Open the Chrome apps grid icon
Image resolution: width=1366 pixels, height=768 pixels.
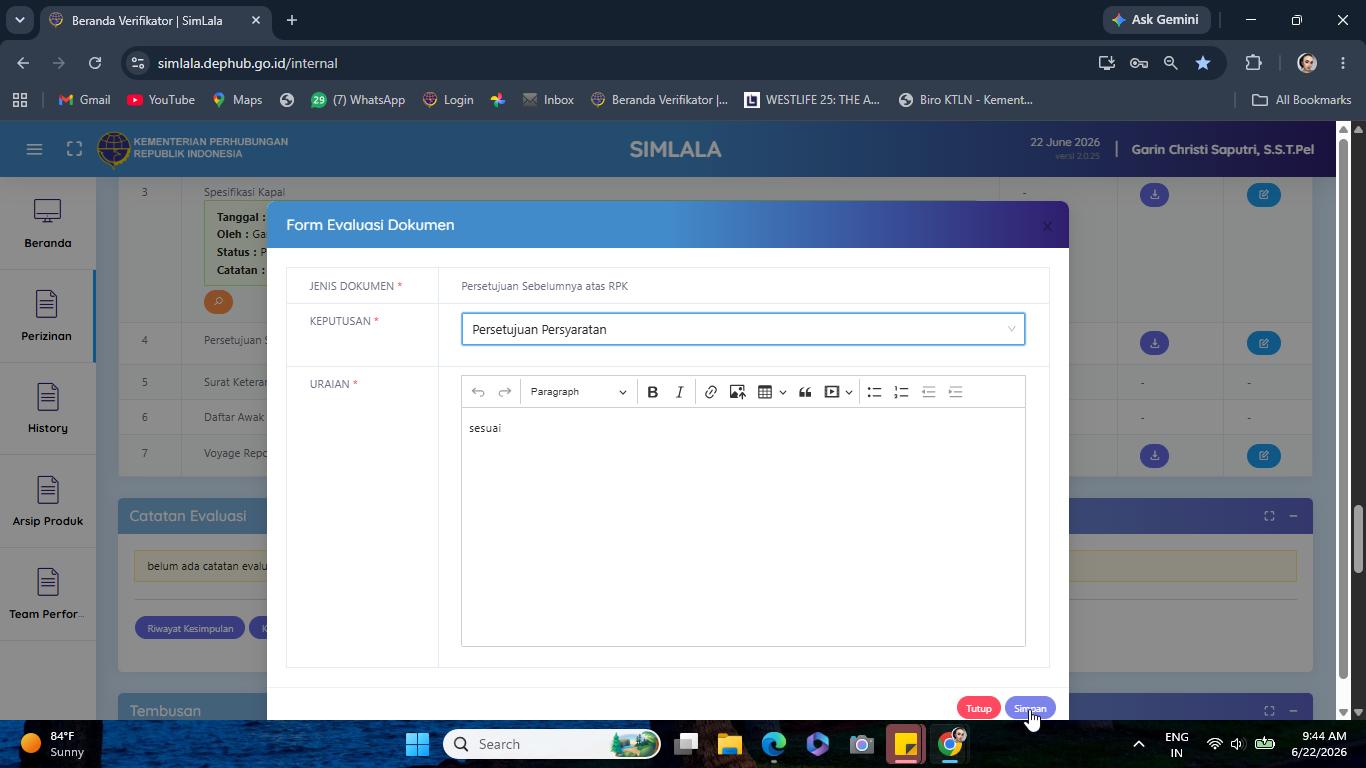20,100
